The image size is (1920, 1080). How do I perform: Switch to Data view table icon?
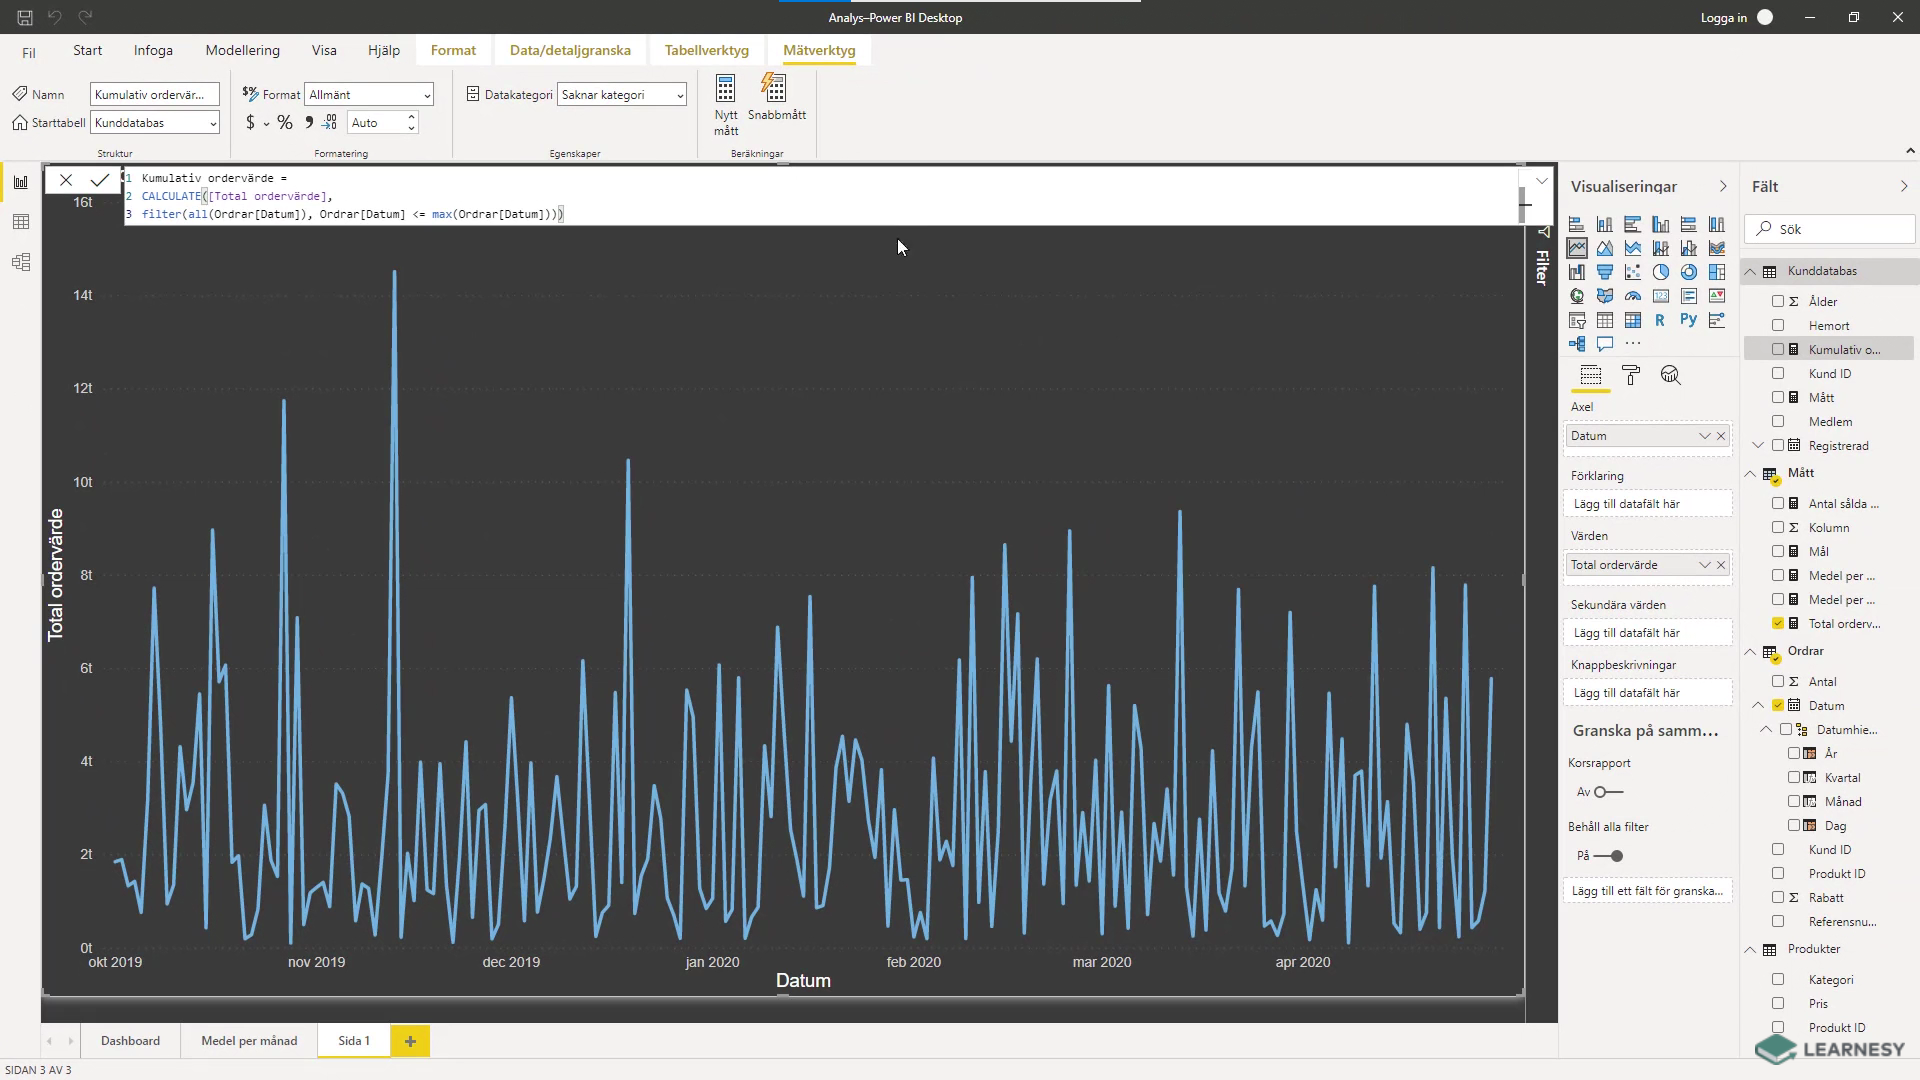pos(21,222)
